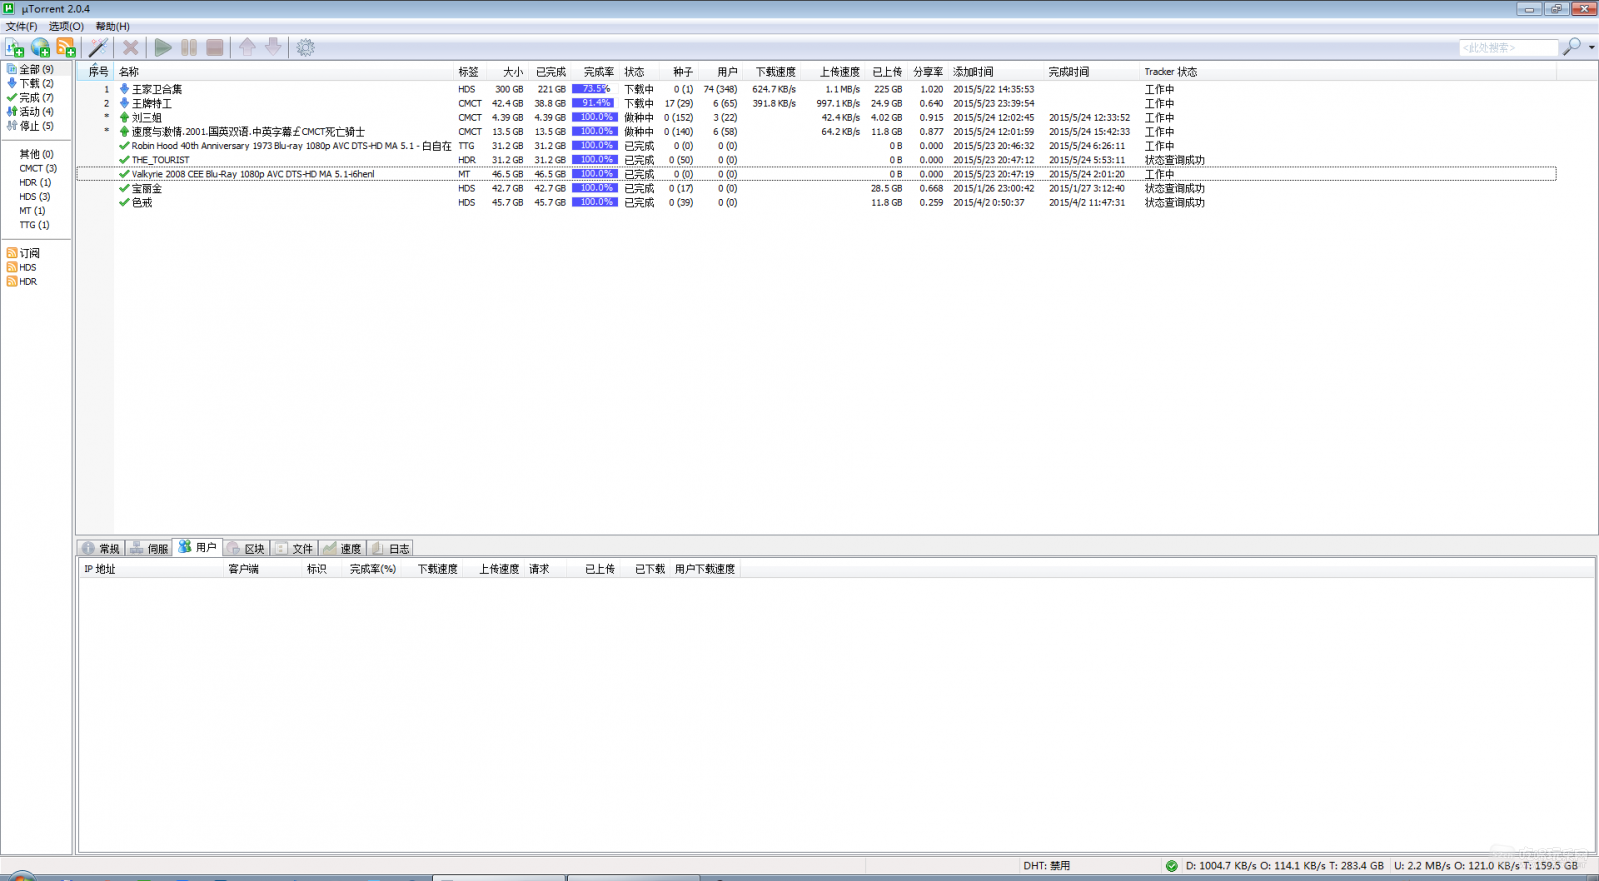Click 73.5% progress bar of 王家卫合集
This screenshot has height=881, width=1599.
point(594,89)
